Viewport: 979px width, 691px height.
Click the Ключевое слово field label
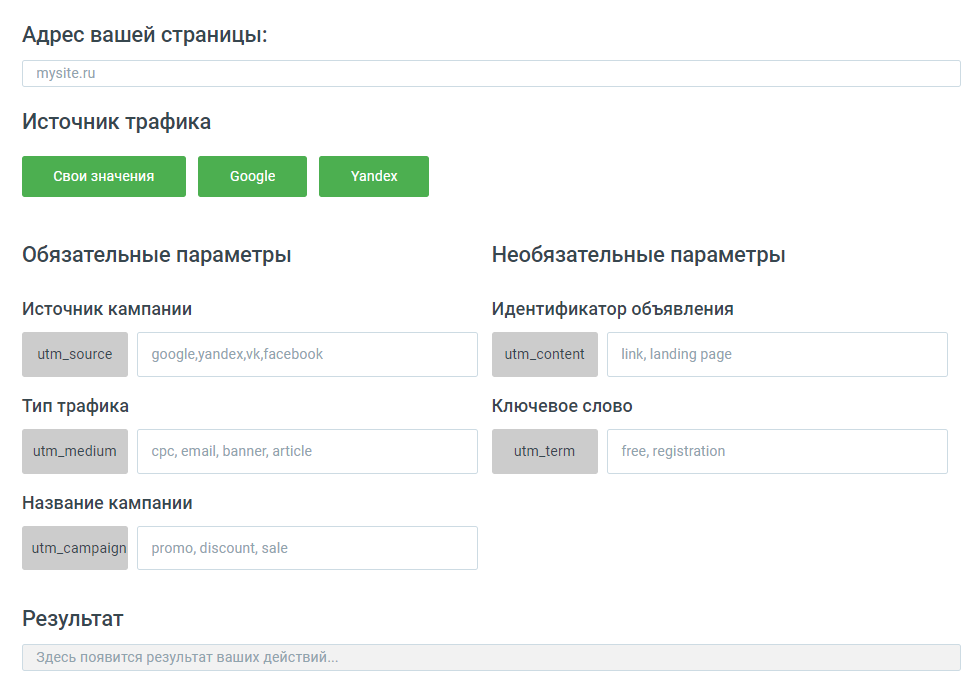562,406
